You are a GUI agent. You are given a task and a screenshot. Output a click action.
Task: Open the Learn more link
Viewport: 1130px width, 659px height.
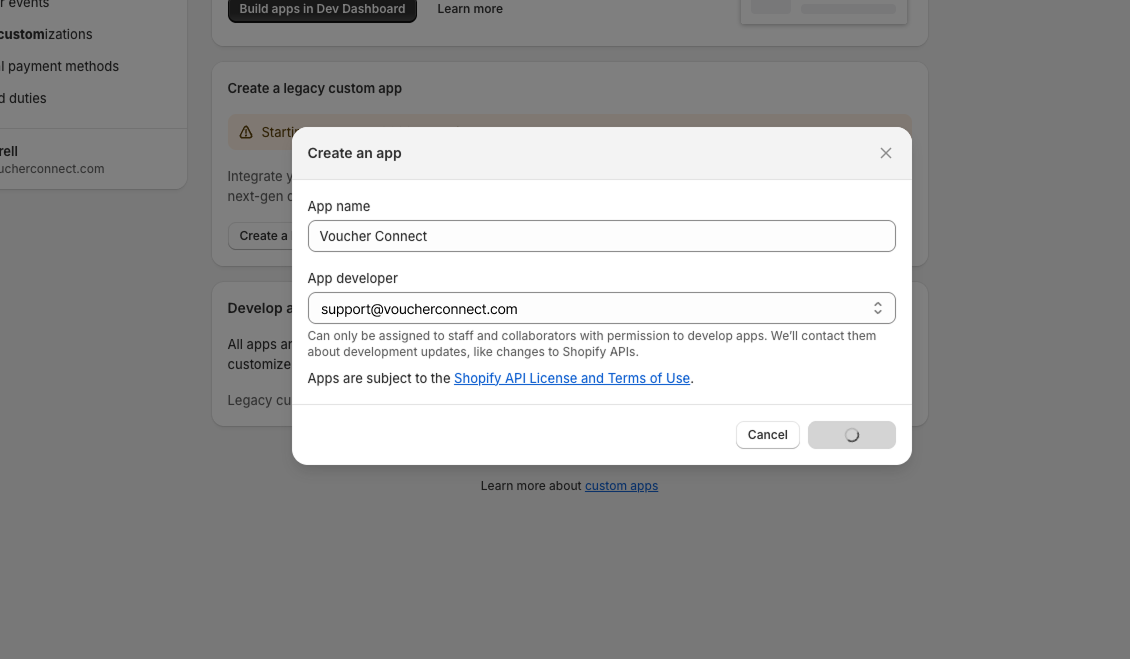(x=470, y=9)
